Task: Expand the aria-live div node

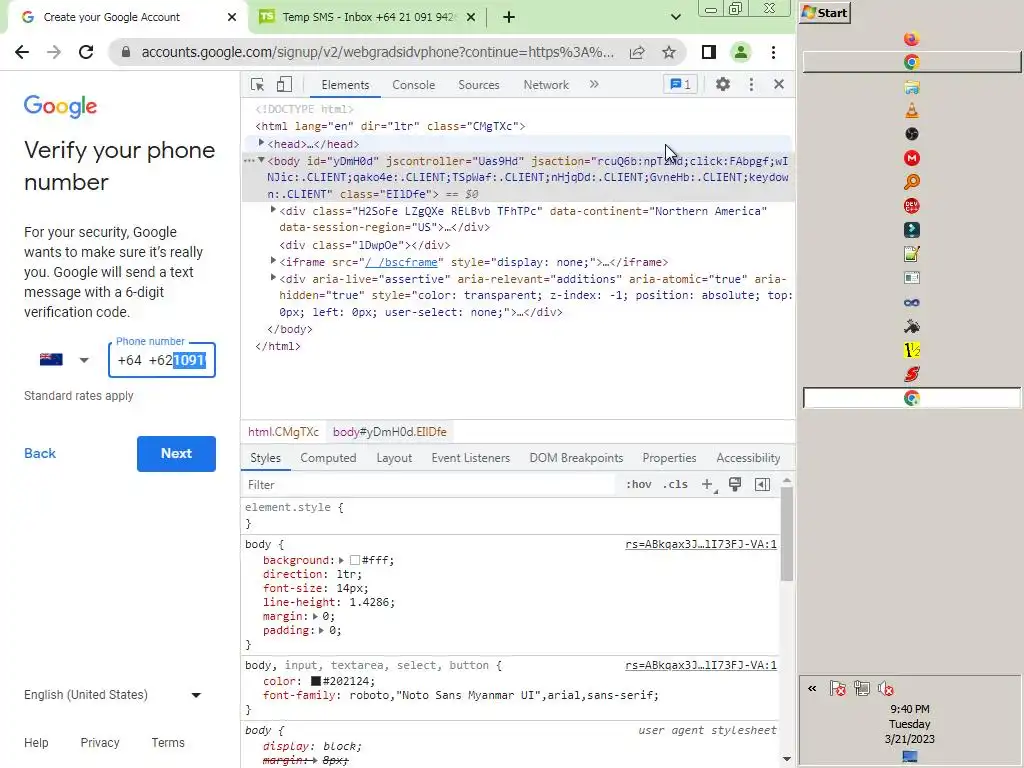Action: coord(273,278)
